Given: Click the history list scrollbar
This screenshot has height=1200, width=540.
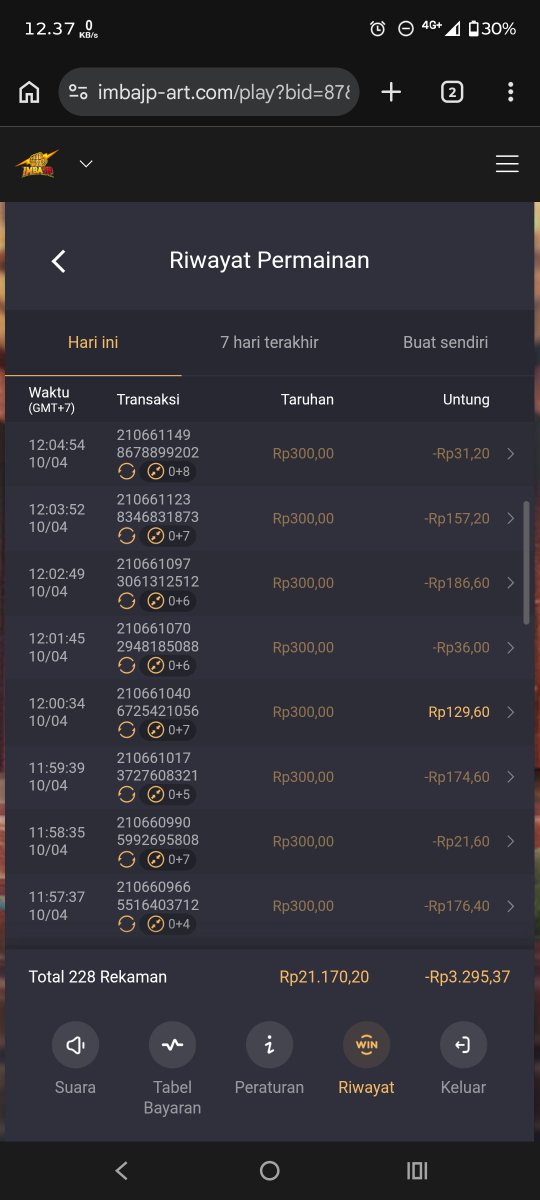Looking at the screenshot, I should (x=527, y=563).
